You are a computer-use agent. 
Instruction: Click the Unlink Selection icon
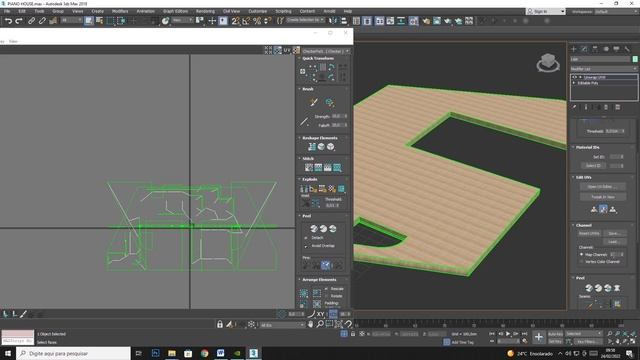pyautogui.click(x=42, y=21)
